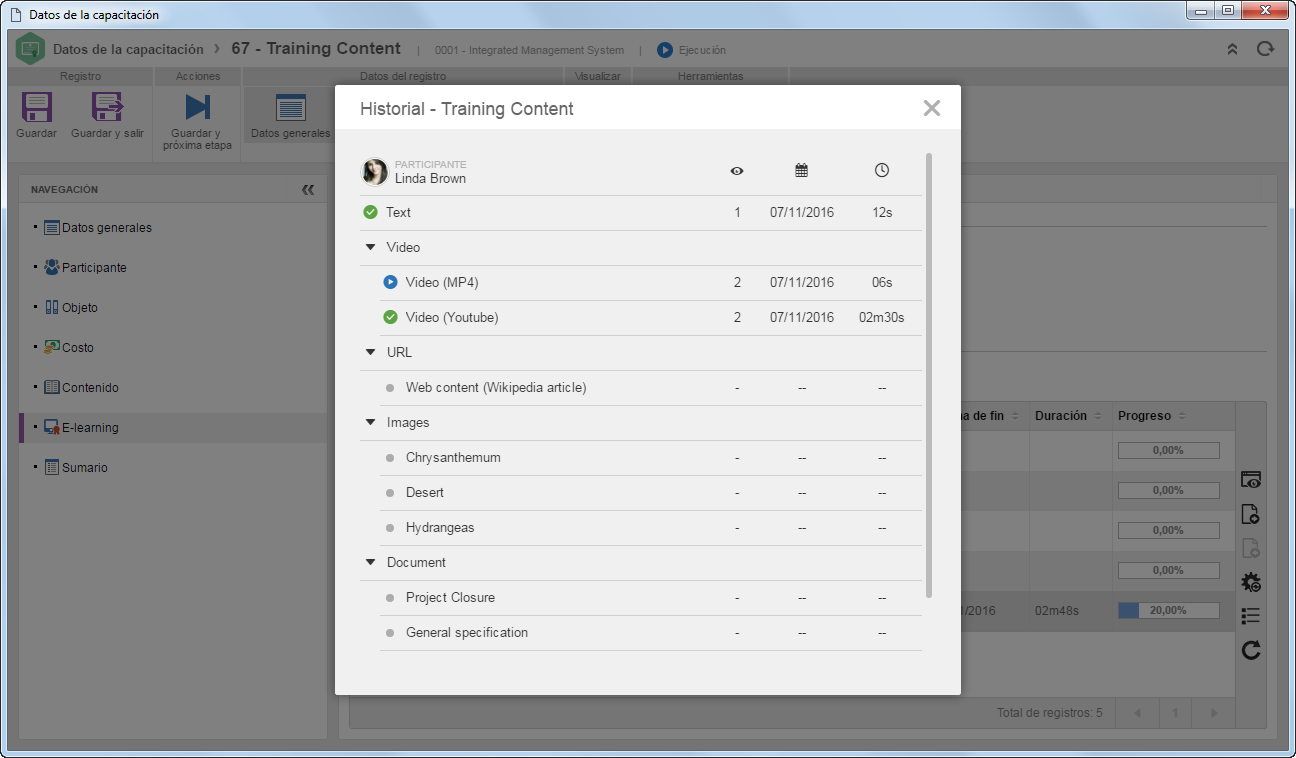Click the 20,00% progress bar

pyautogui.click(x=1169, y=610)
